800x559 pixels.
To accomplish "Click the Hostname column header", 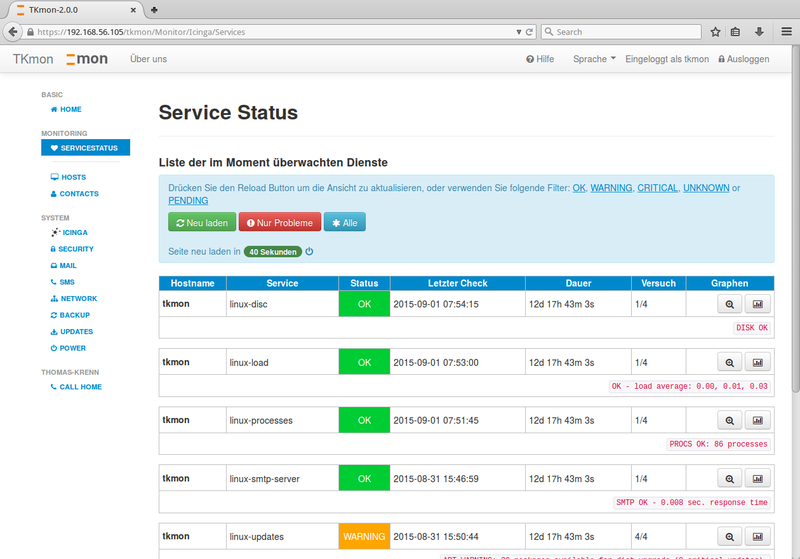I will [x=192, y=283].
